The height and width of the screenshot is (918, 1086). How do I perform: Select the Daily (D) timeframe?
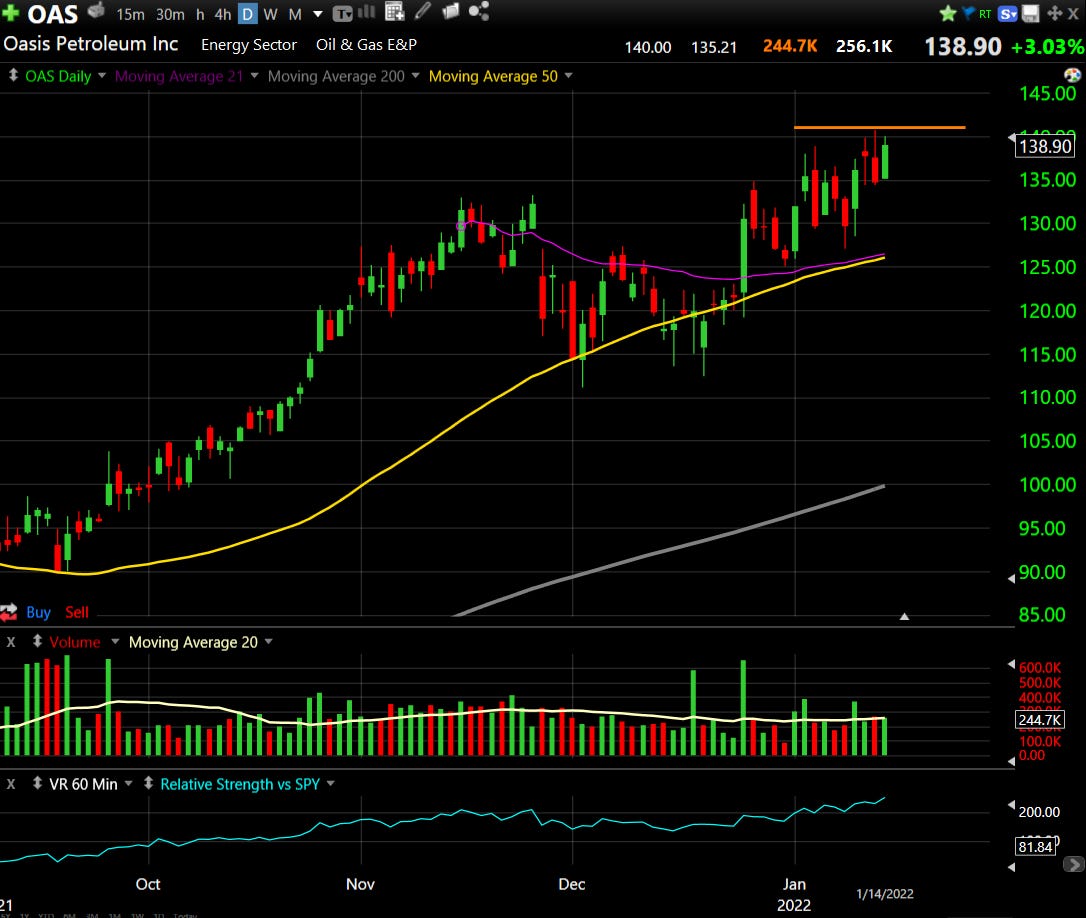pyautogui.click(x=247, y=14)
